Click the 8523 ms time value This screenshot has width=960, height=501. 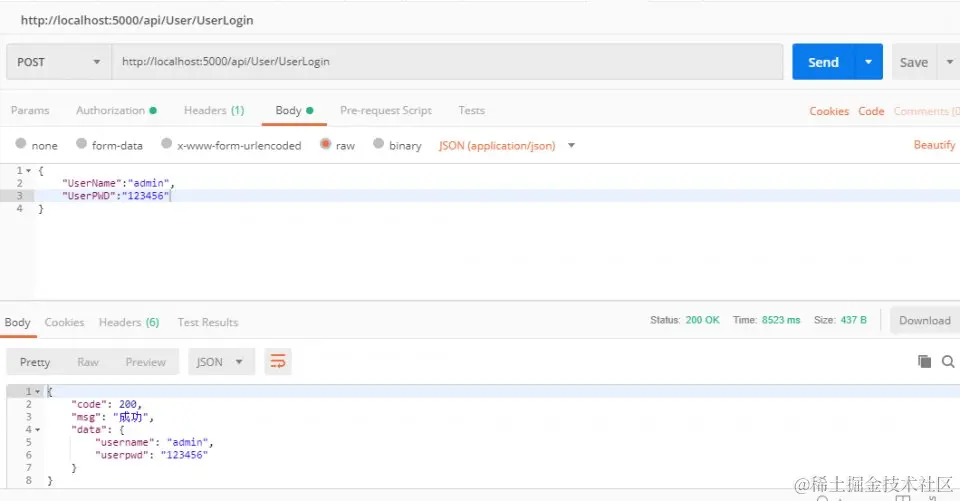[781, 320]
